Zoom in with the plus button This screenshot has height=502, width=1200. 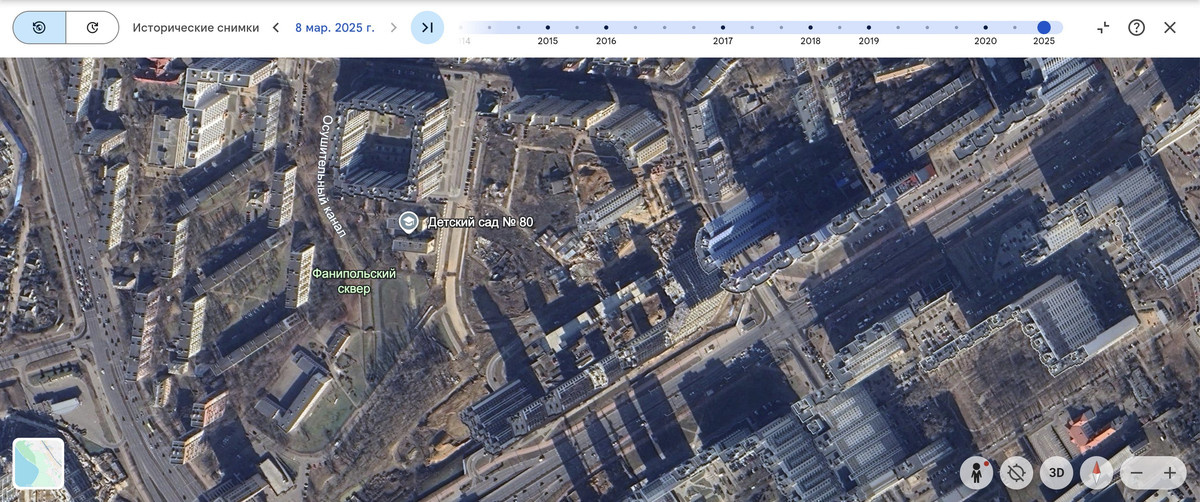1169,473
